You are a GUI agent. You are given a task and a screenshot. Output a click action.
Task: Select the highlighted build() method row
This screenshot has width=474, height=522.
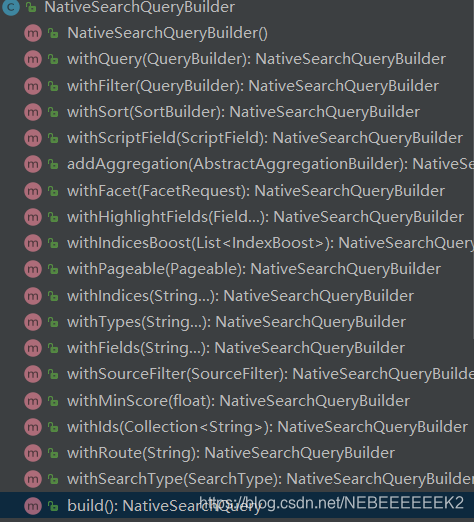237,506
